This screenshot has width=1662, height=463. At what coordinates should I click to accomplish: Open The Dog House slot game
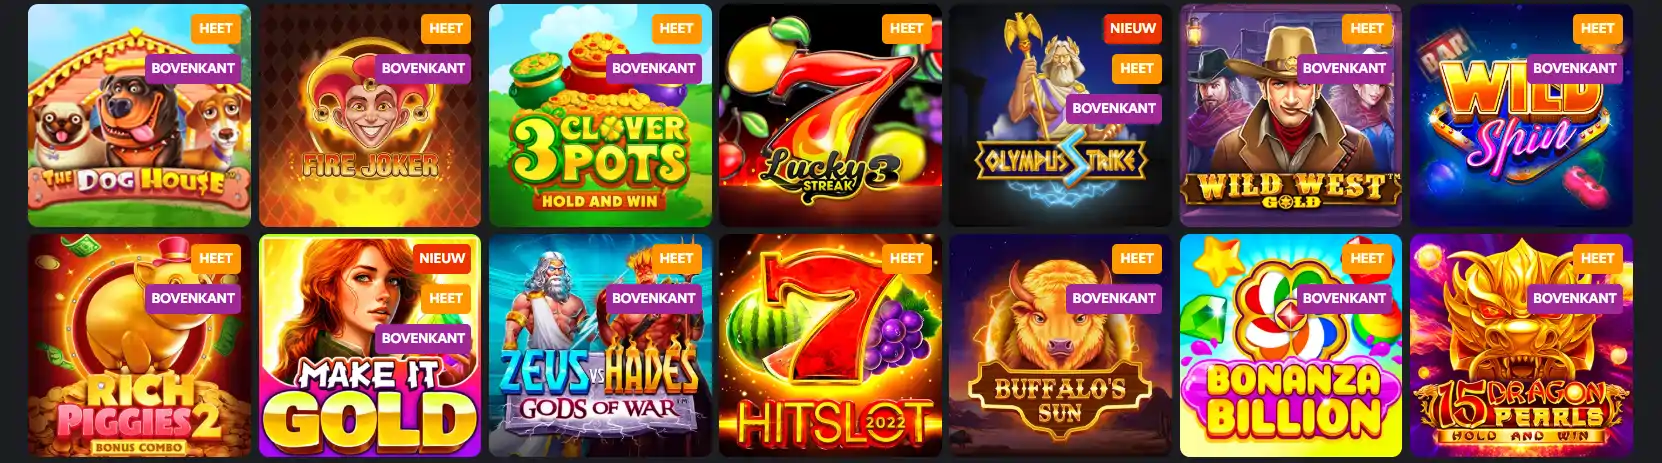point(139,115)
